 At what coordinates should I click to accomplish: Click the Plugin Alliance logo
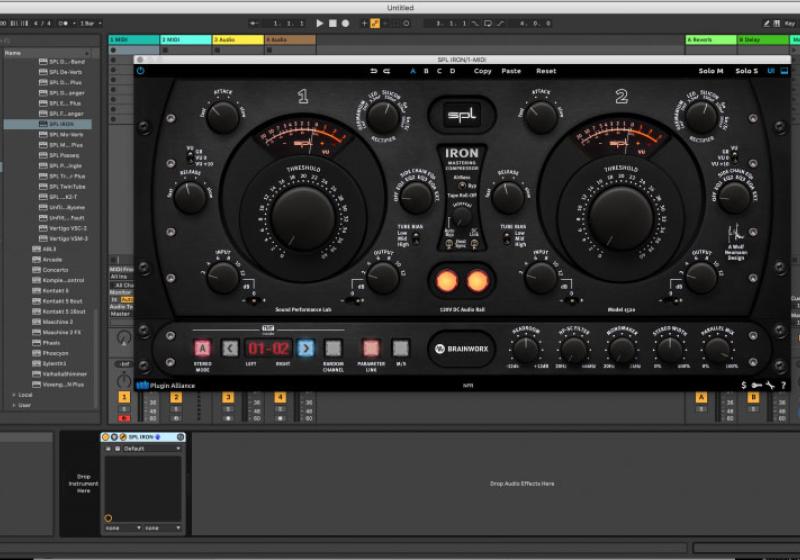click(x=166, y=386)
